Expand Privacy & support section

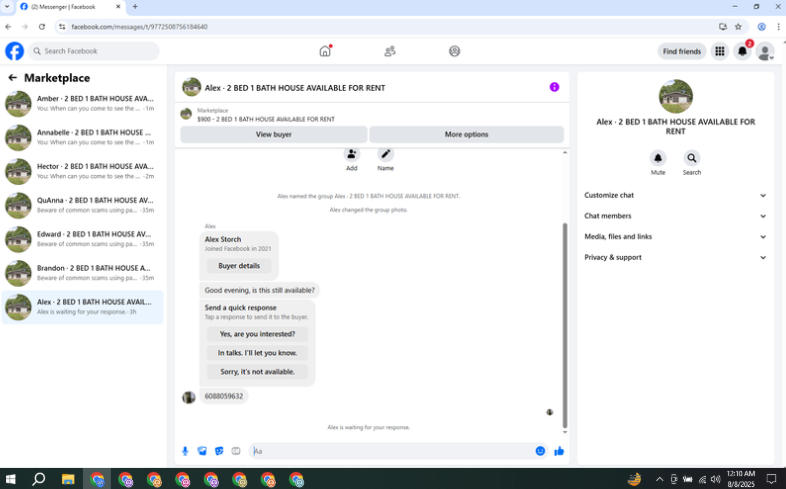tap(675, 257)
